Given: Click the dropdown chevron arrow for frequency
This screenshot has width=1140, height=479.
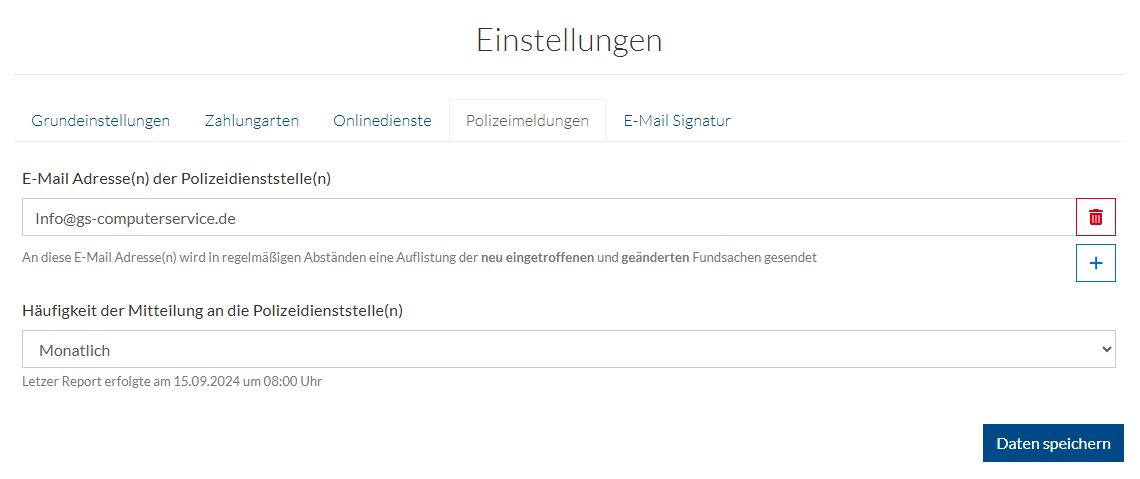Looking at the screenshot, I should [x=1106, y=349].
